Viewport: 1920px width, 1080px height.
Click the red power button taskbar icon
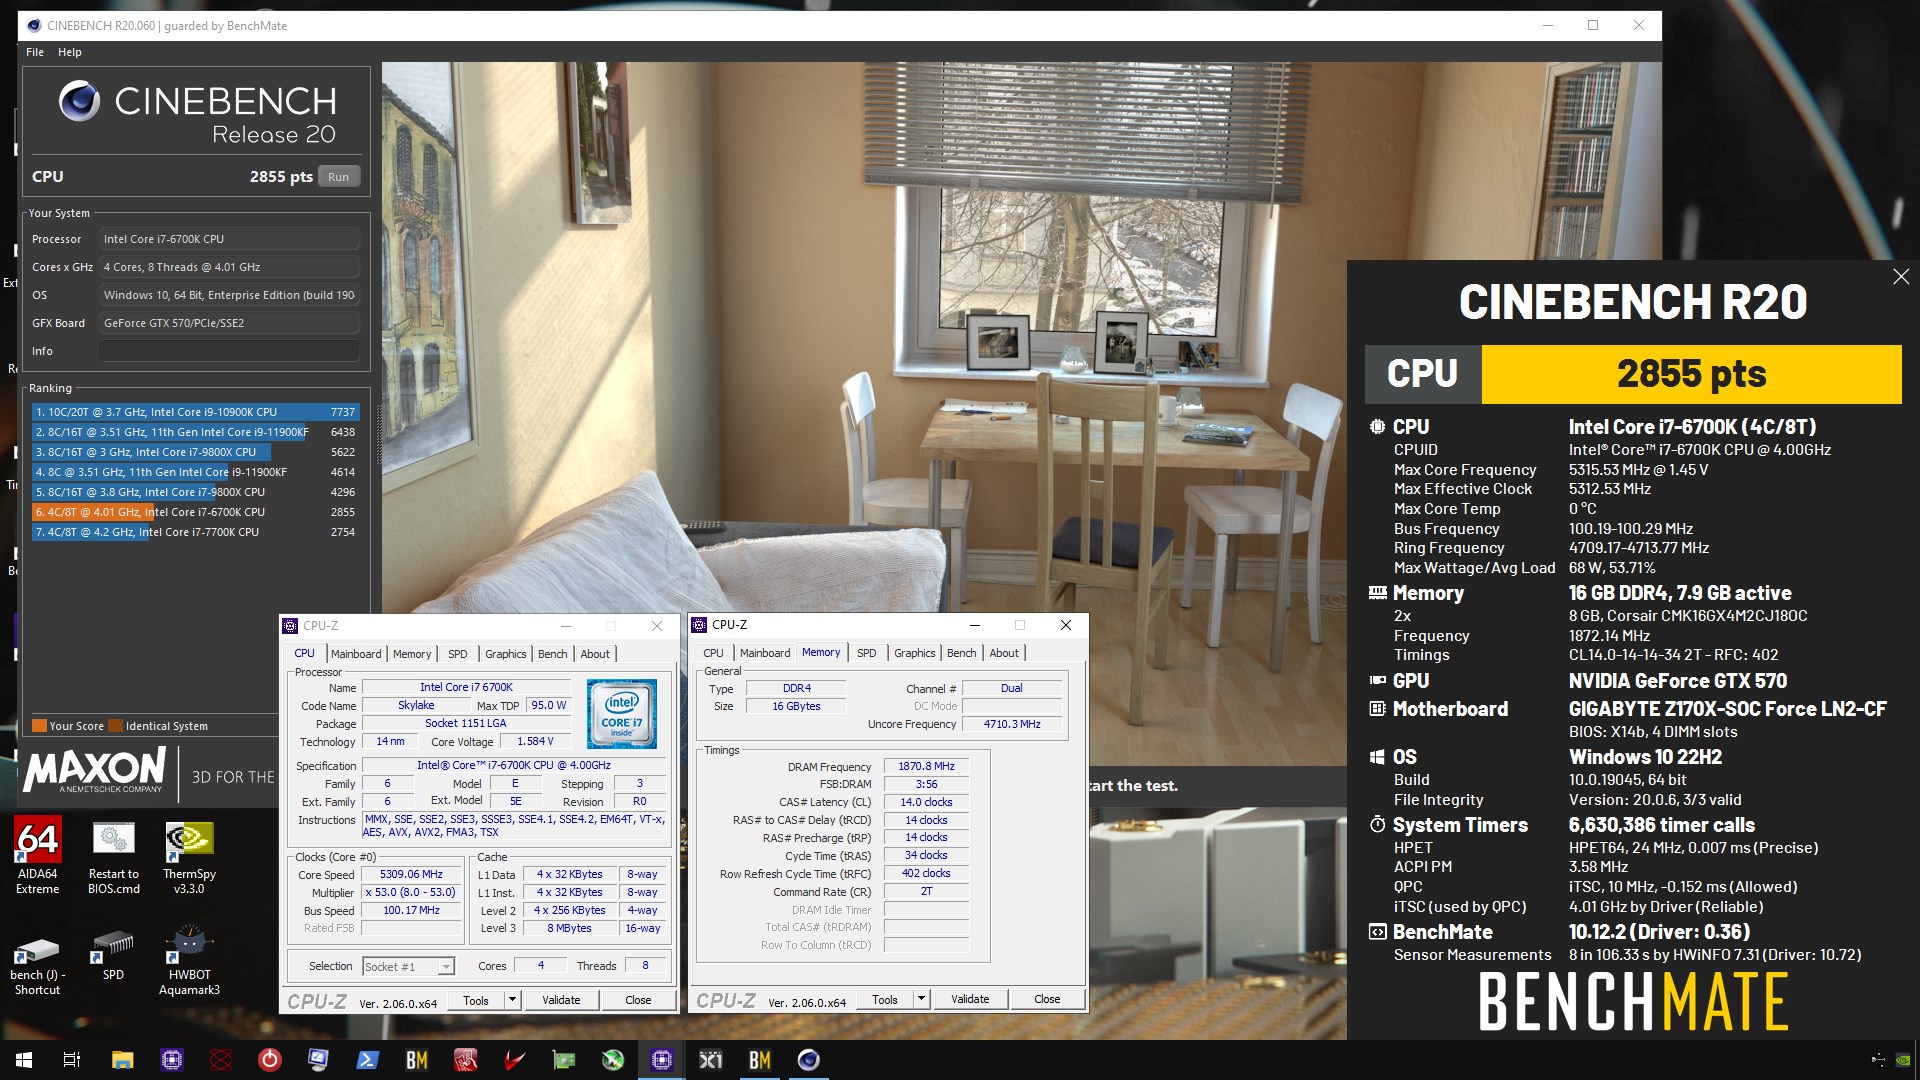270,1060
